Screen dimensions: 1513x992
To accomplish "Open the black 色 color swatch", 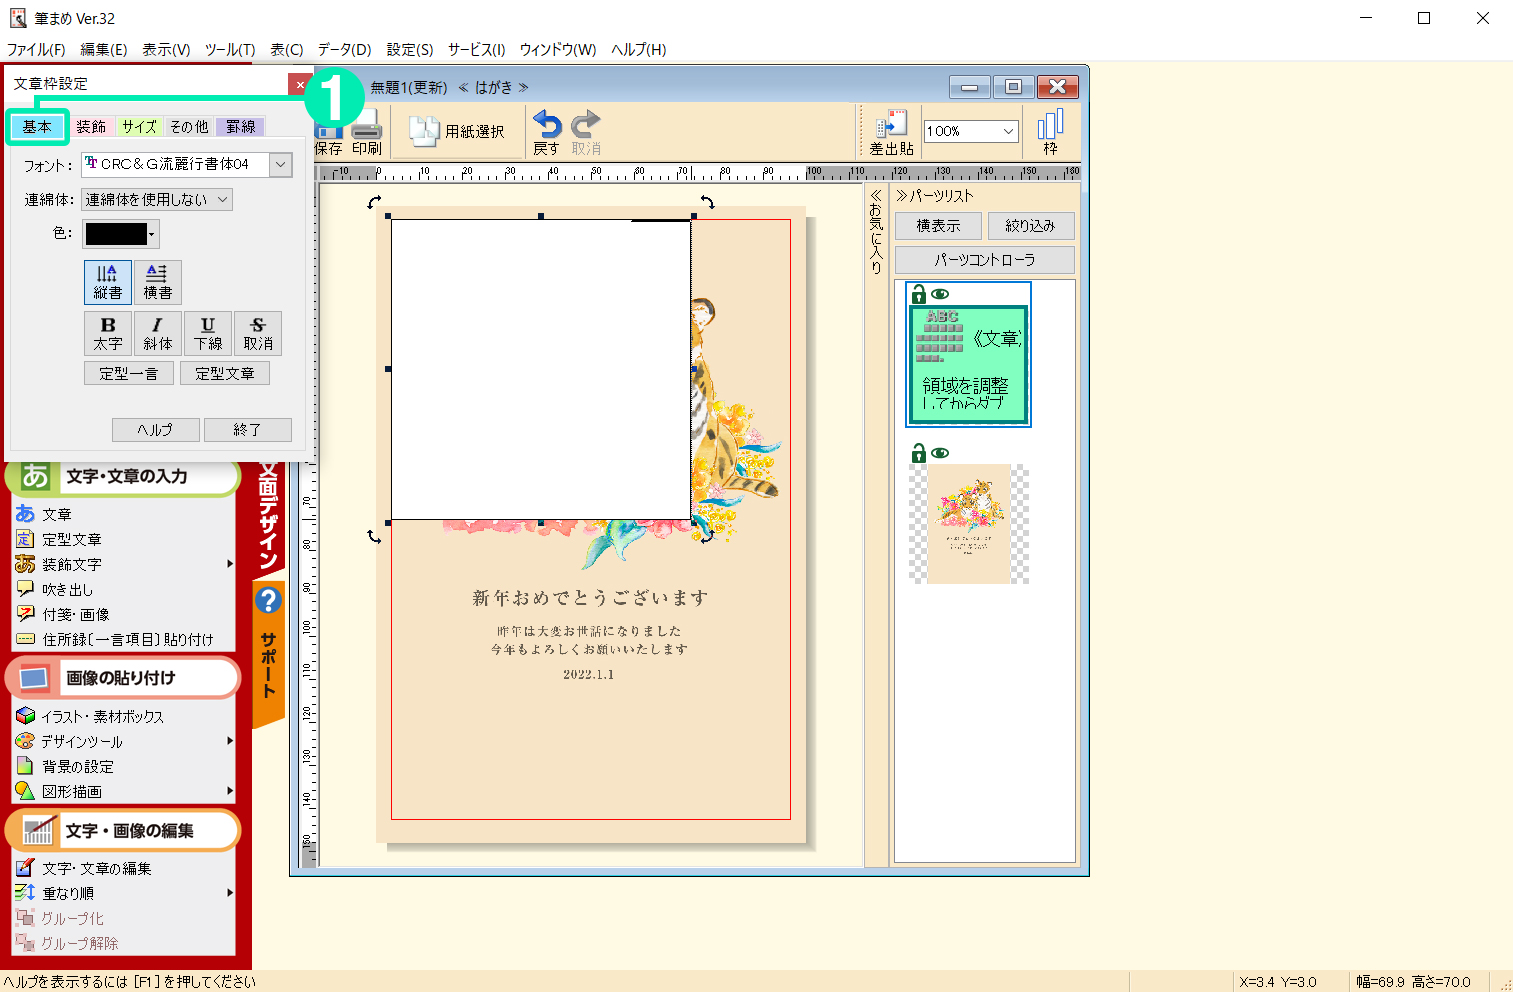I will [120, 234].
